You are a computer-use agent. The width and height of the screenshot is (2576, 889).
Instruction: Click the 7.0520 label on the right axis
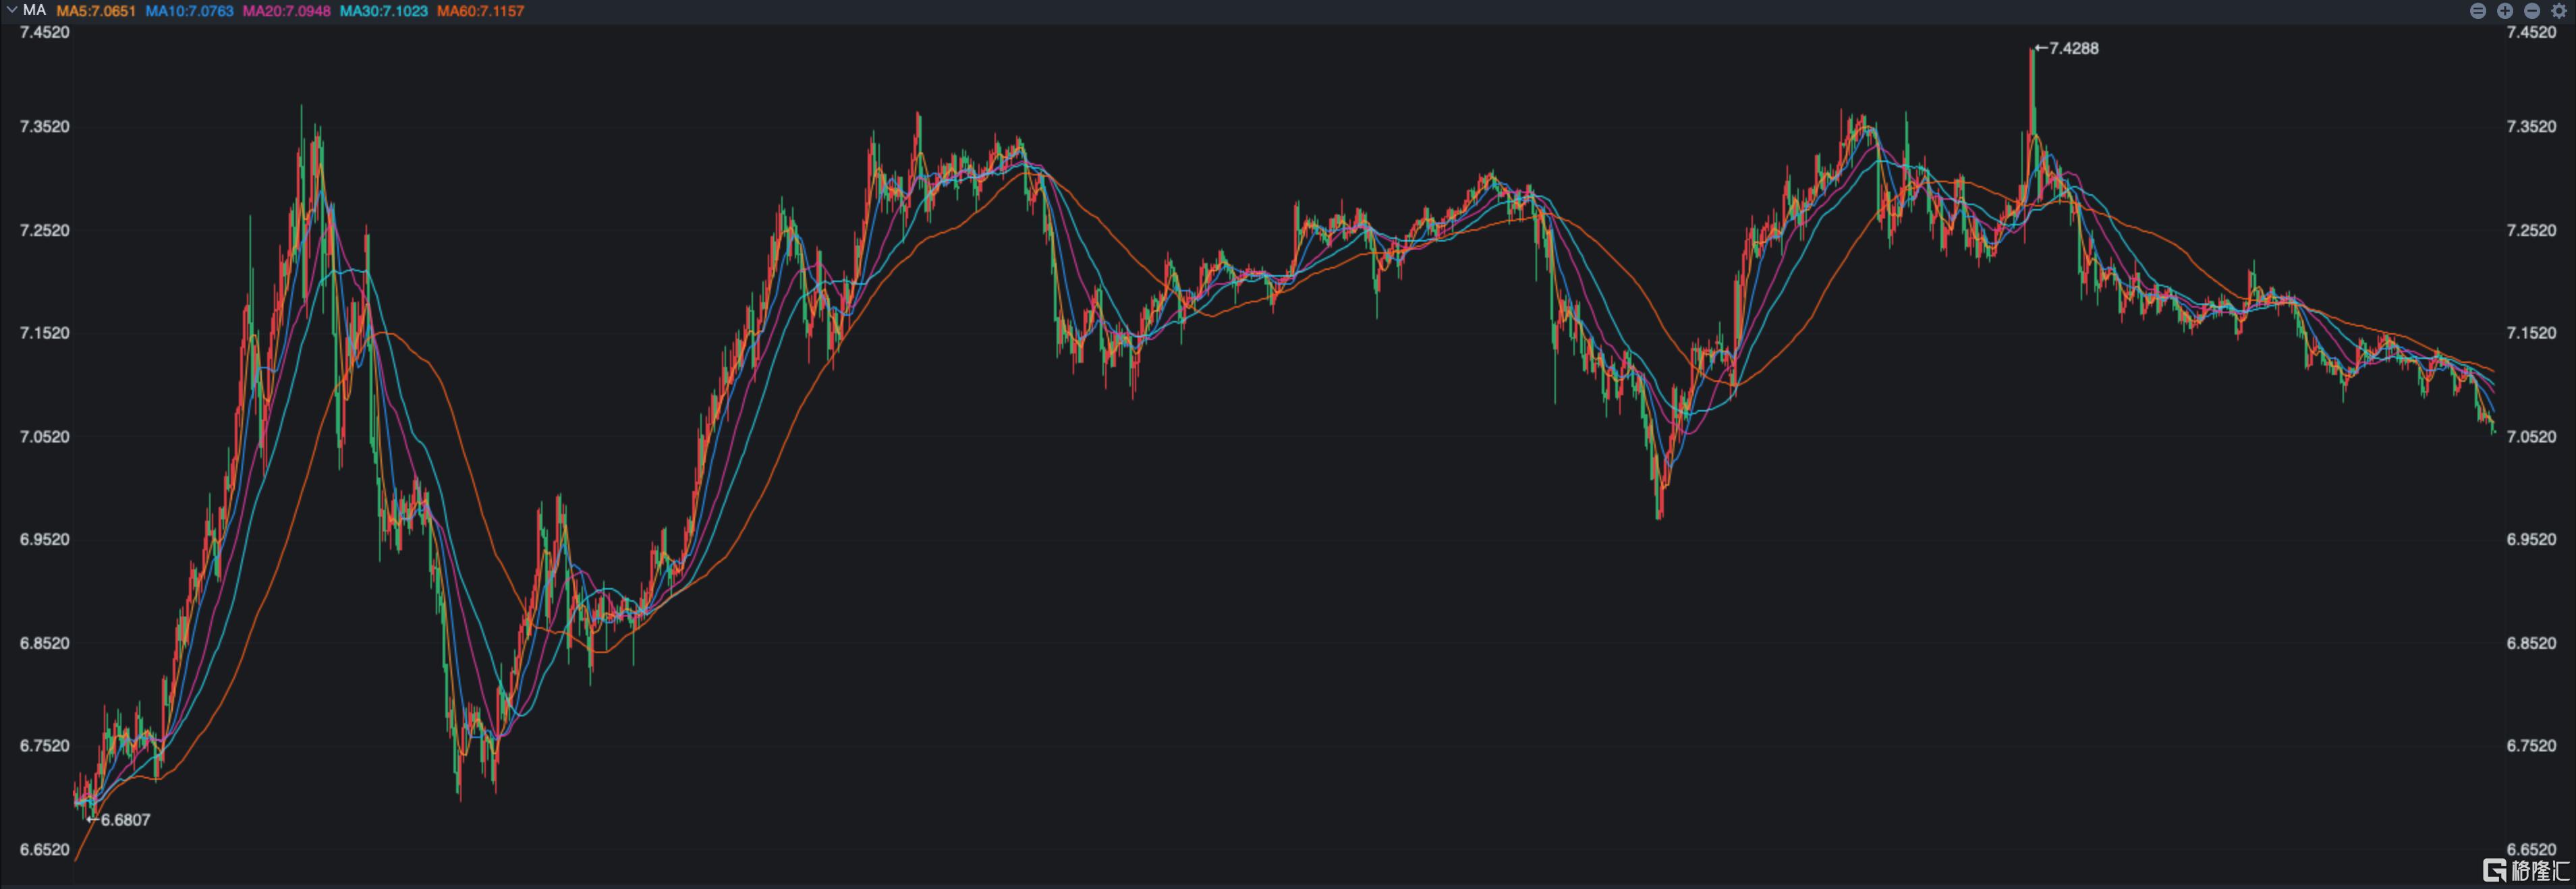pos(2531,437)
